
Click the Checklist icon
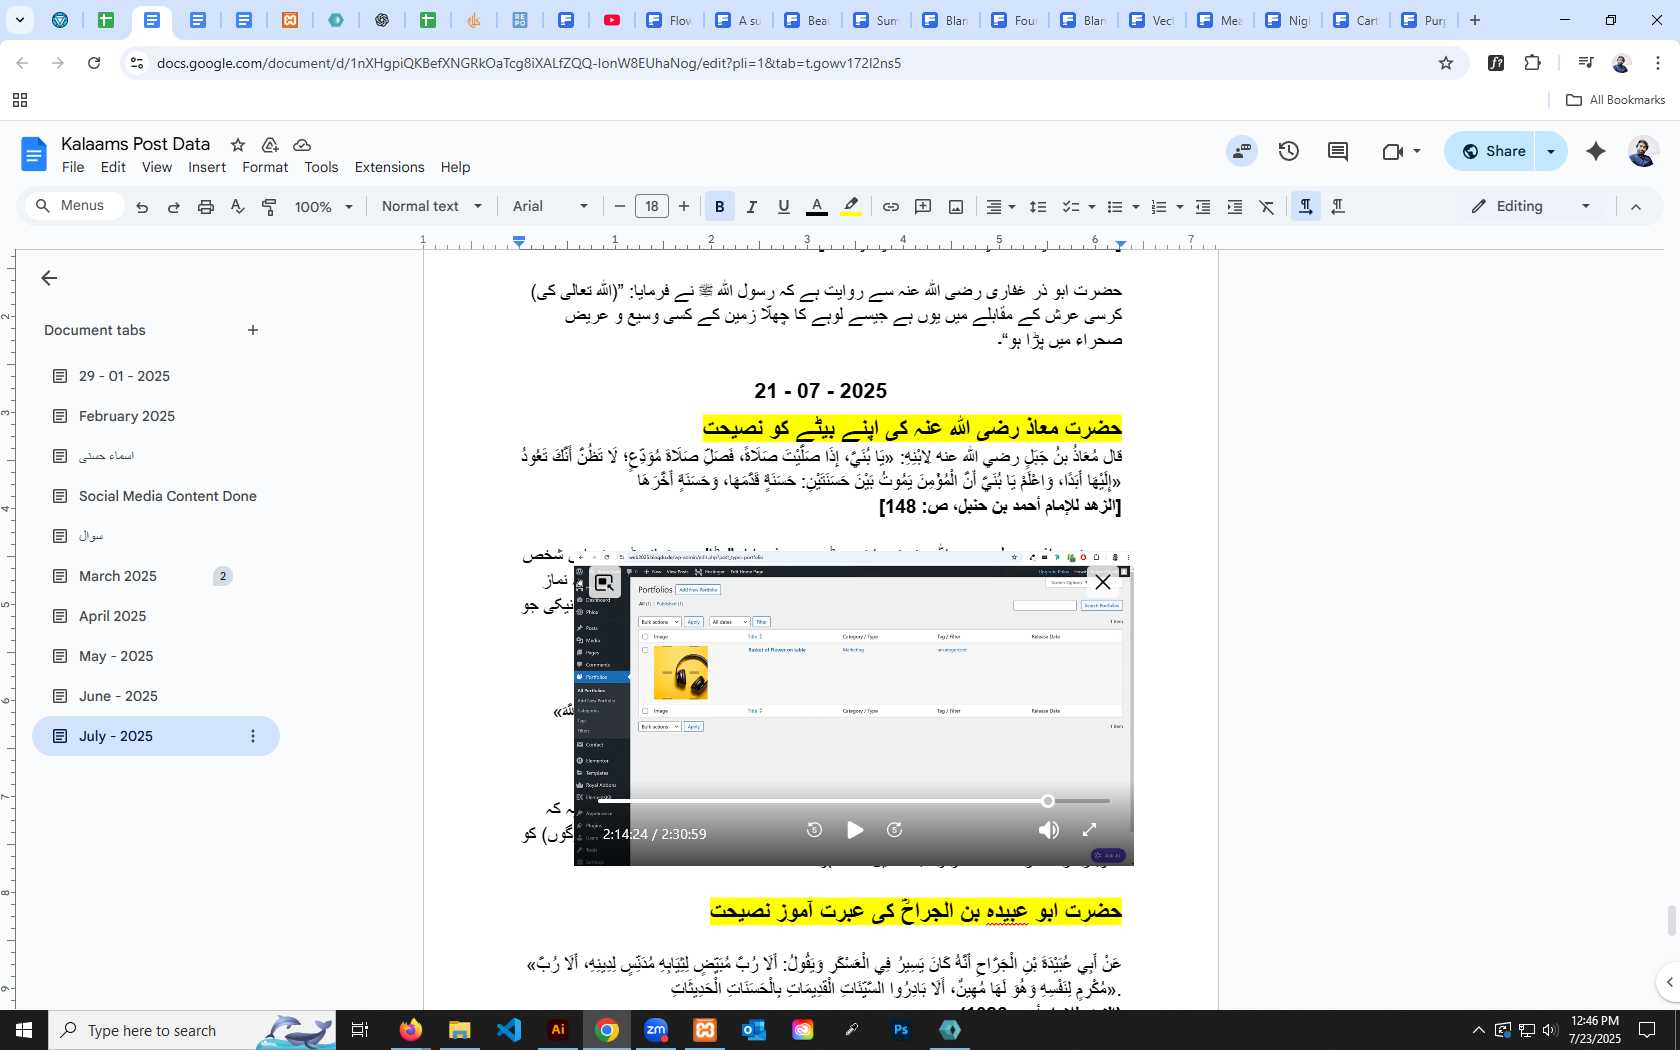[1071, 207]
